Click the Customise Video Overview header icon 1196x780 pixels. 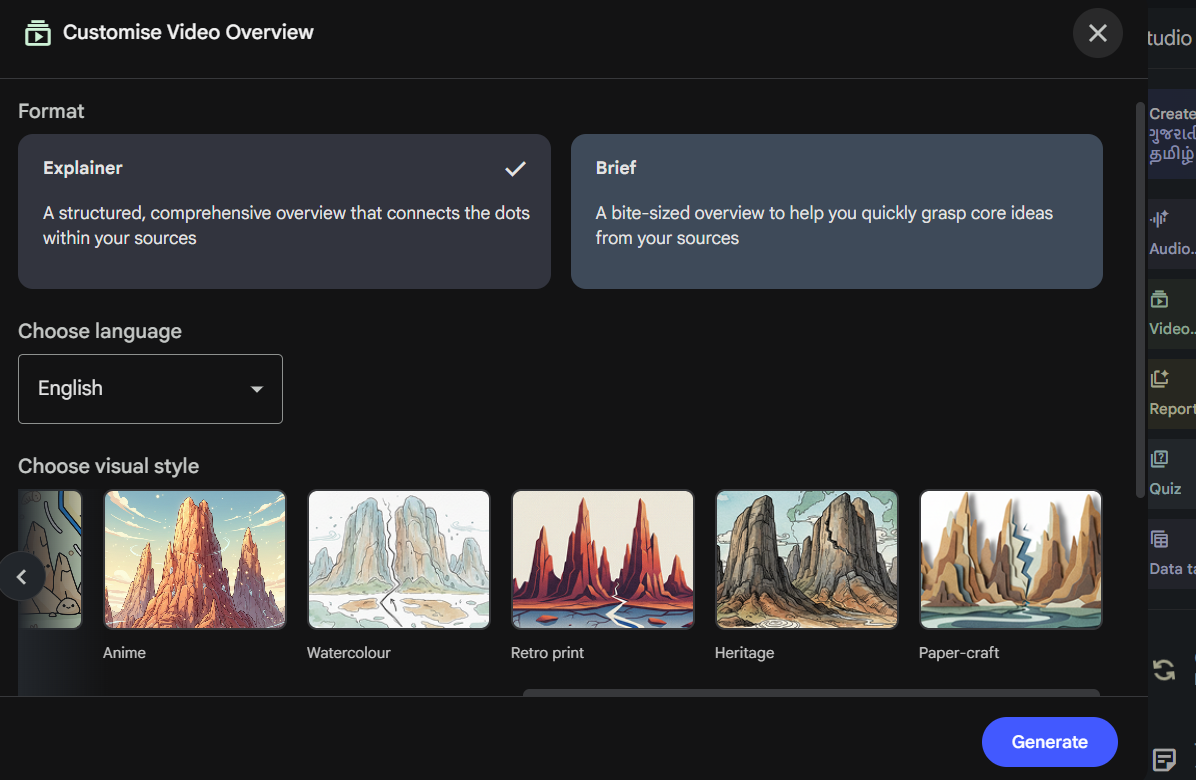(x=37, y=33)
